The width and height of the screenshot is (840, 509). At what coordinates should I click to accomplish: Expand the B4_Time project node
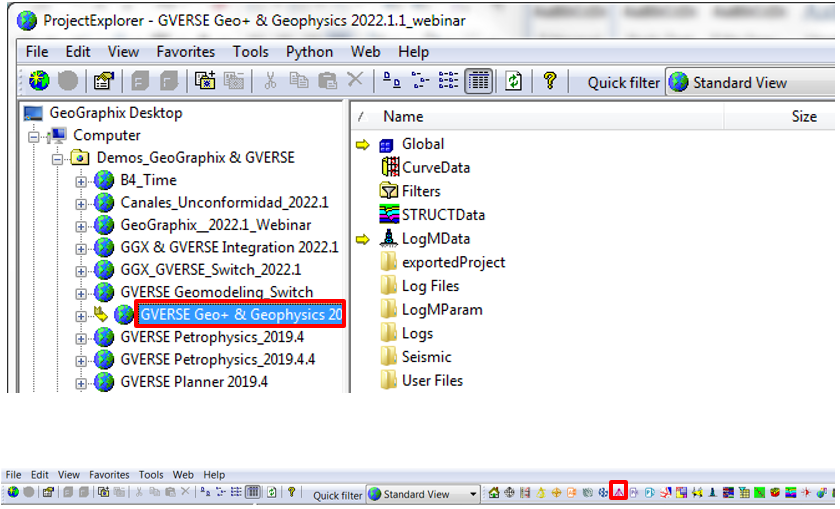81,182
